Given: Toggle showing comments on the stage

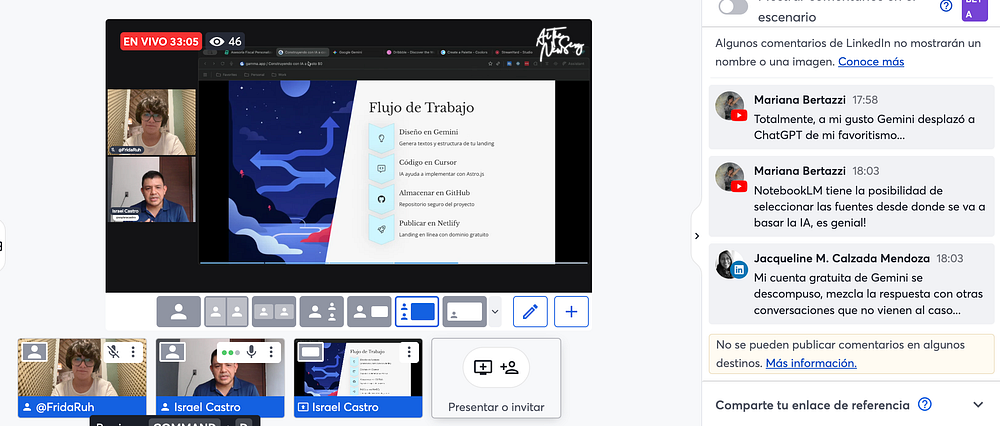Looking at the screenshot, I should (733, 7).
